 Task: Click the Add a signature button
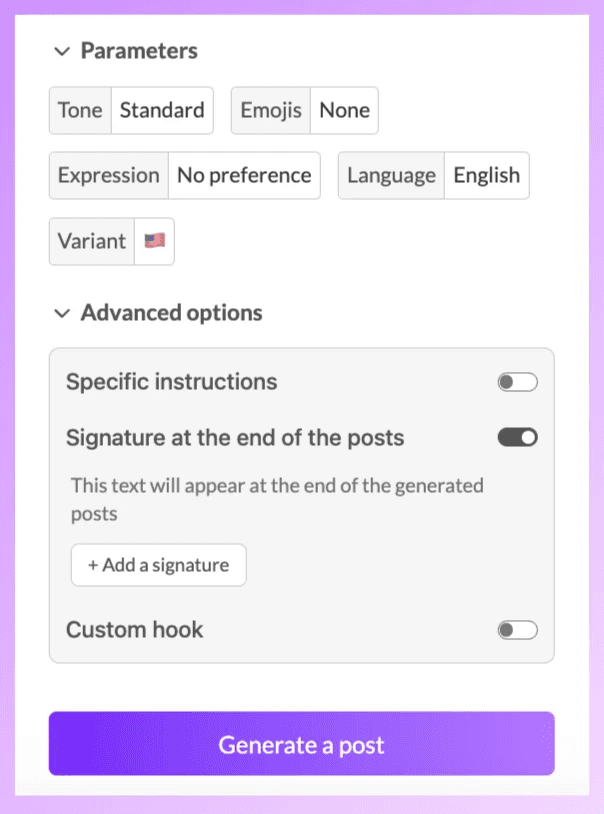click(159, 565)
